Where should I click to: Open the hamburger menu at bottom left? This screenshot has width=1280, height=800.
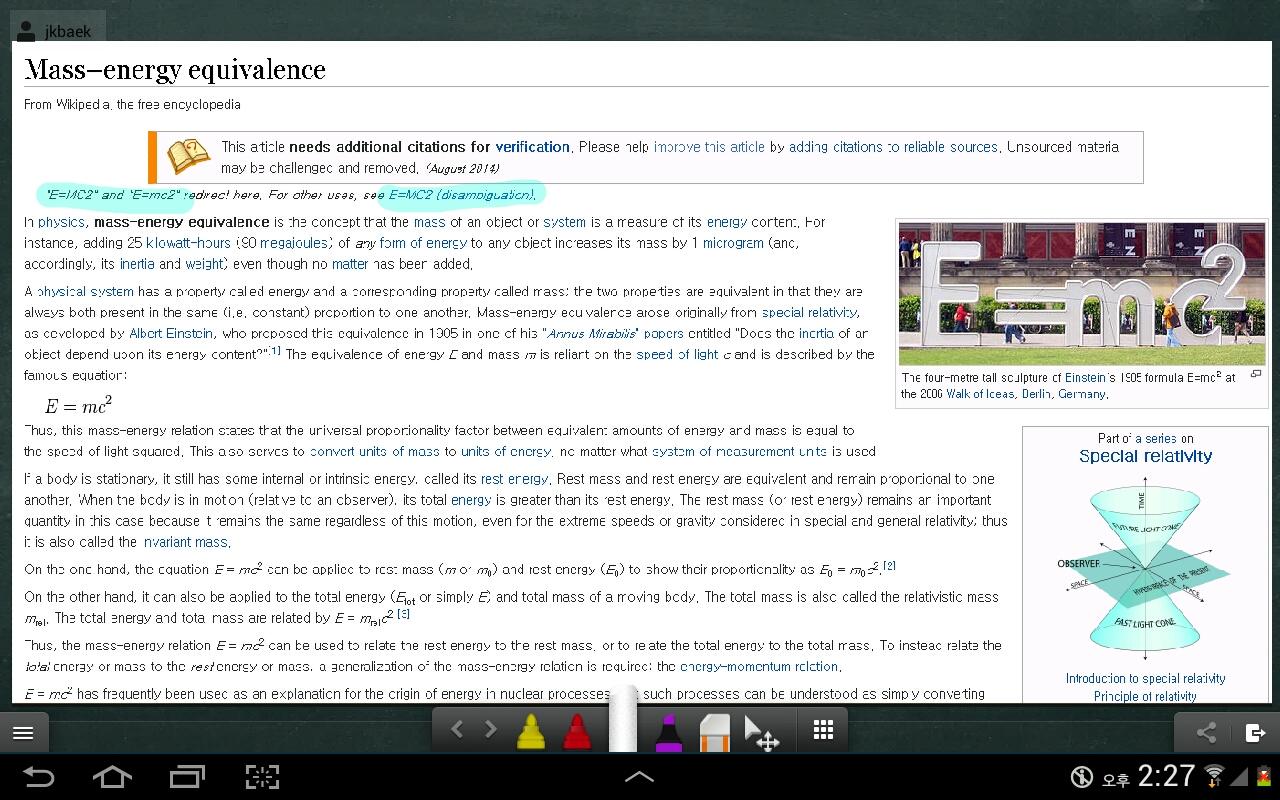tap(23, 733)
